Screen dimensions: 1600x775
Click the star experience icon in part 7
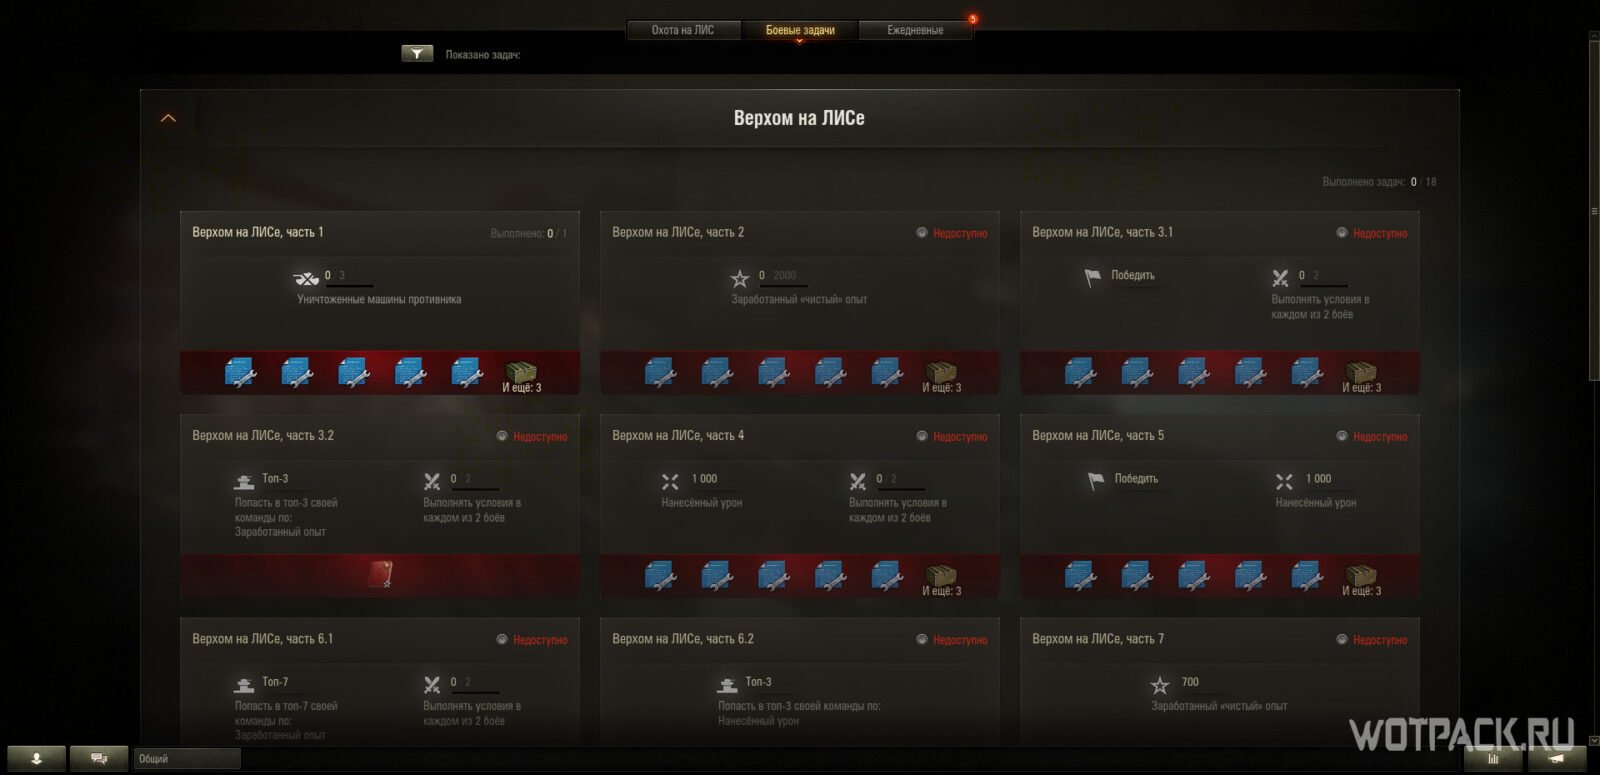[x=1160, y=685]
